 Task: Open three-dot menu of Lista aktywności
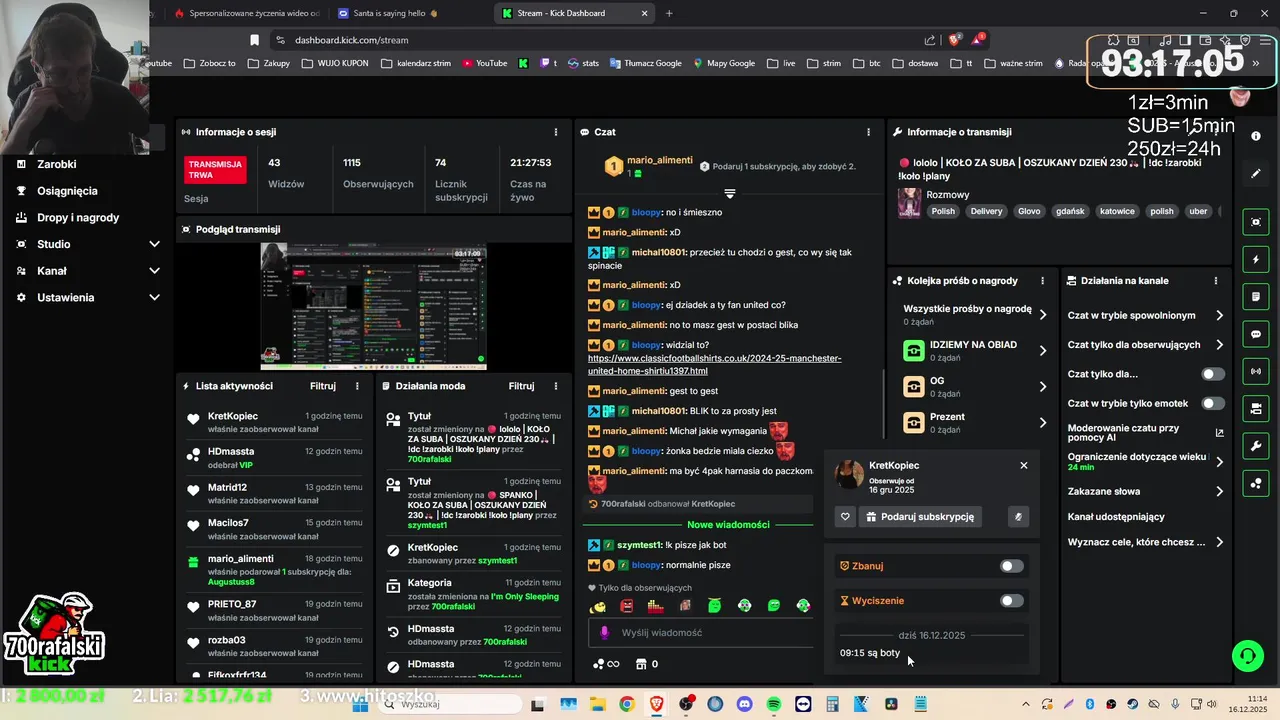pos(357,386)
